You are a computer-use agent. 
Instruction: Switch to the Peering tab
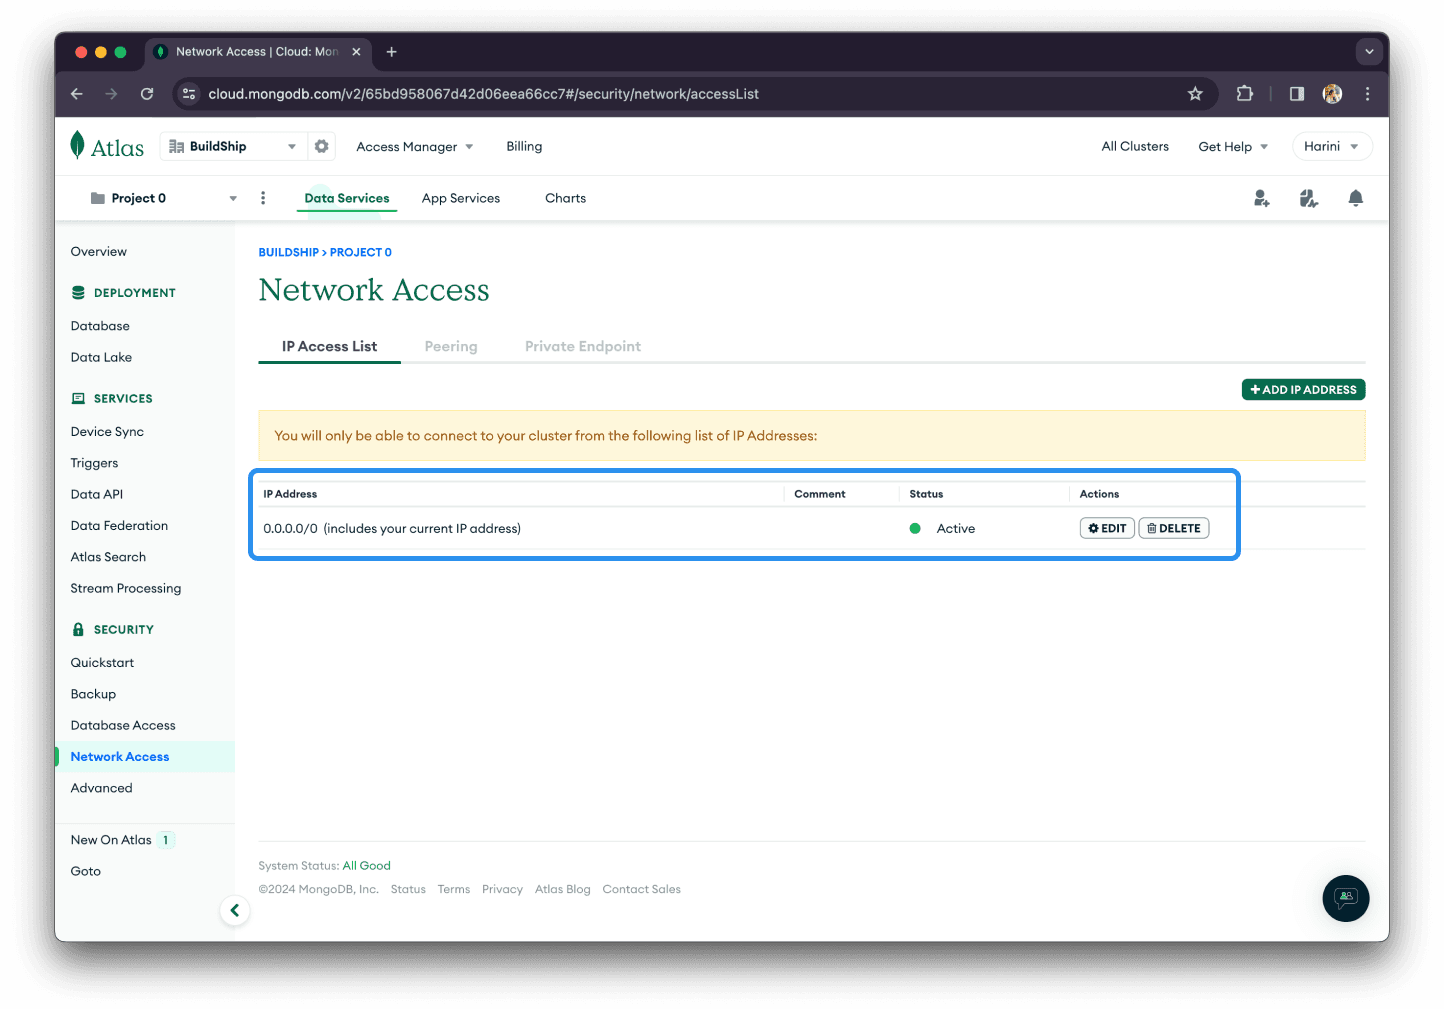click(451, 346)
